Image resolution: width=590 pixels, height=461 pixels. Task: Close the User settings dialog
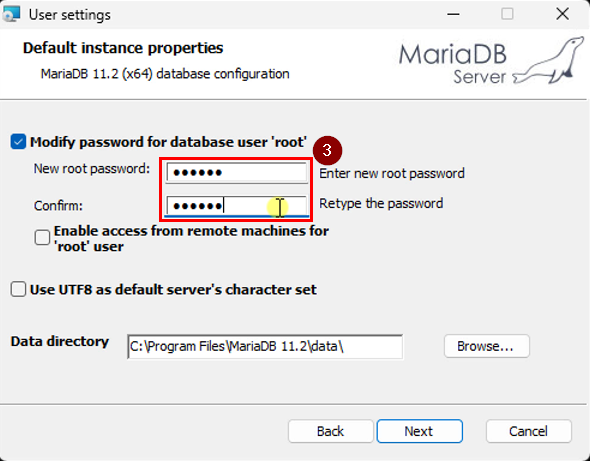click(563, 14)
